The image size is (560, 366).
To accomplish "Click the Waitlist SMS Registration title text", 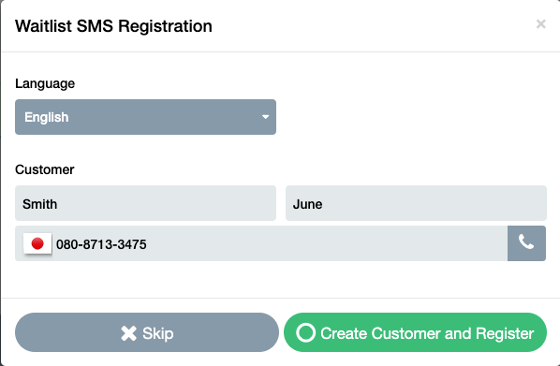I will [114, 26].
